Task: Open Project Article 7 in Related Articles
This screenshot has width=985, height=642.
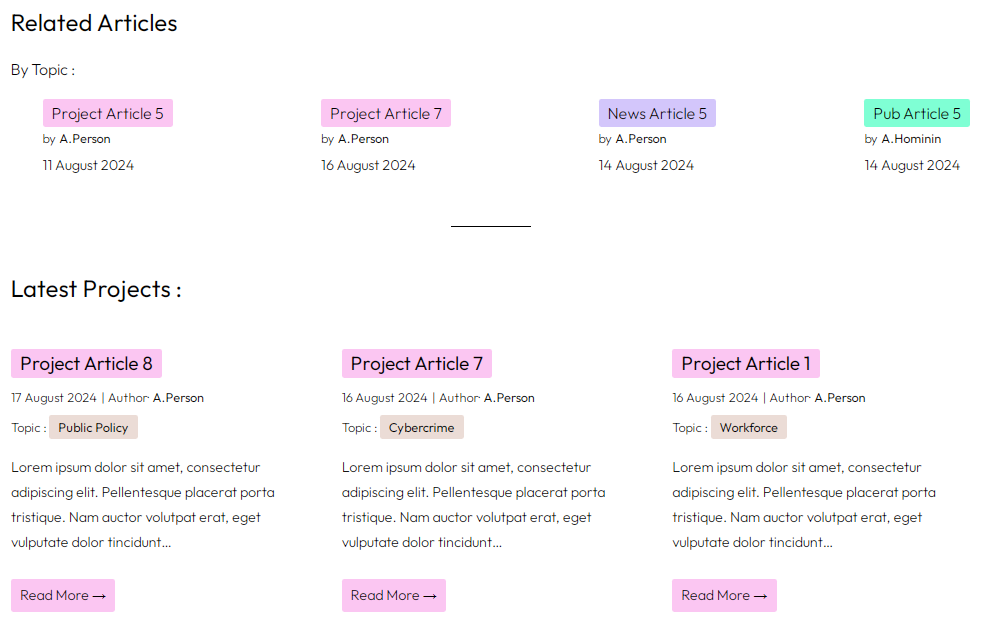Action: pyautogui.click(x=386, y=114)
